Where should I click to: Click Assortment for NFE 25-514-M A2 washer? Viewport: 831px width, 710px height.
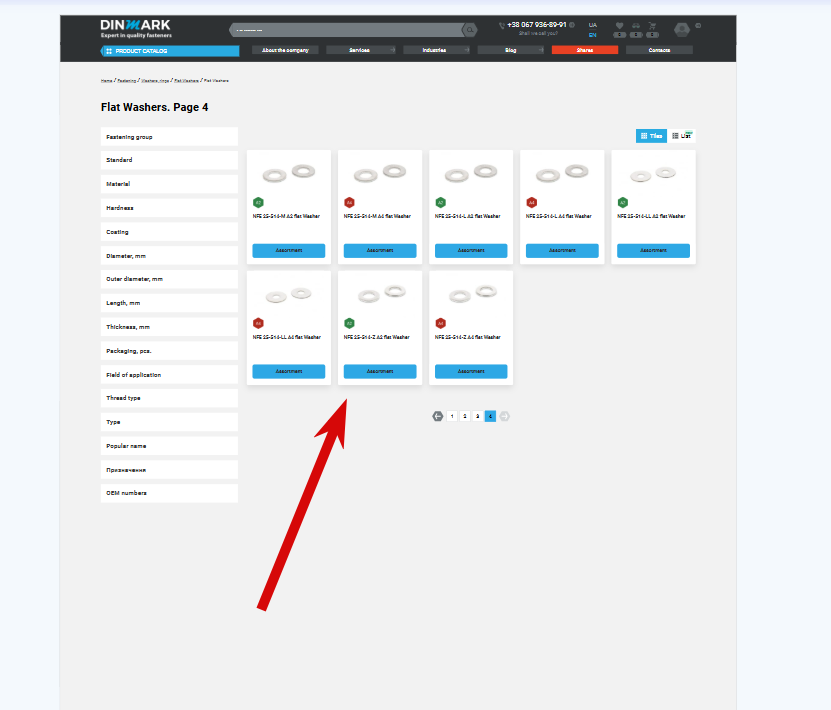(289, 251)
